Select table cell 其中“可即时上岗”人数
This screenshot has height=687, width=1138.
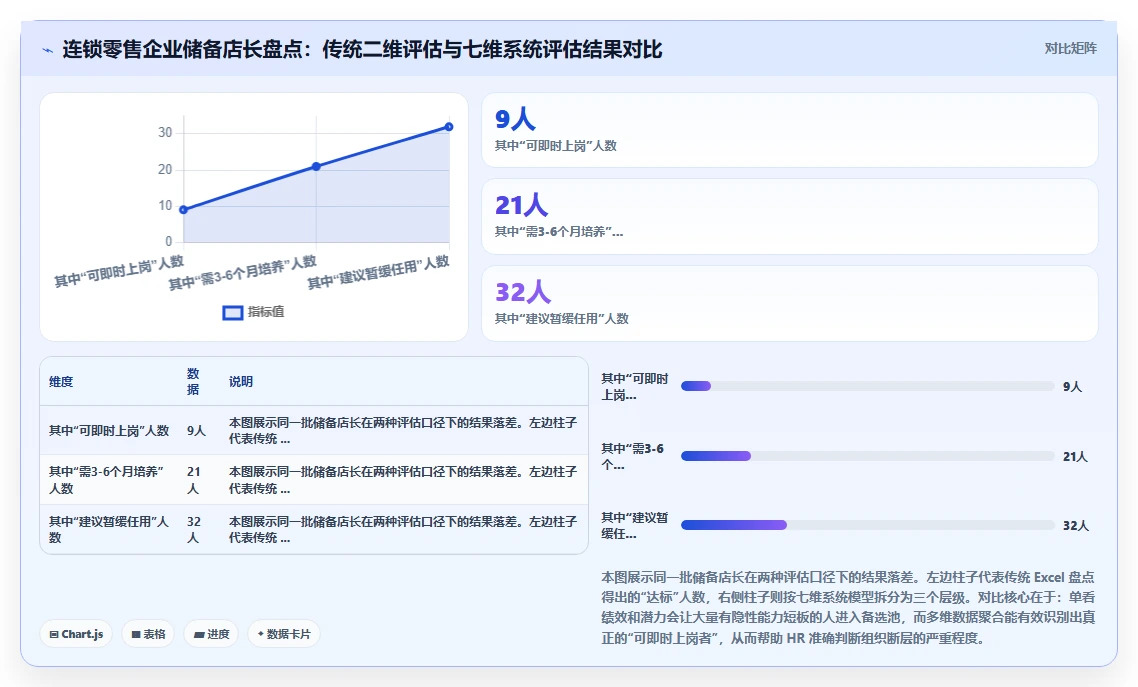109,431
